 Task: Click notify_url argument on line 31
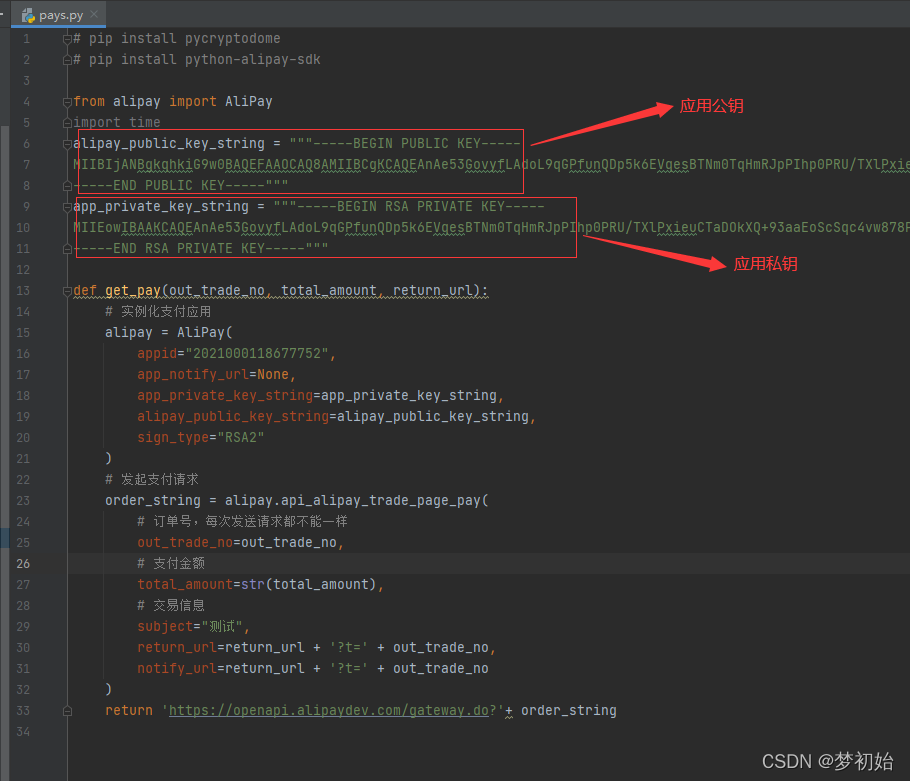click(x=313, y=668)
